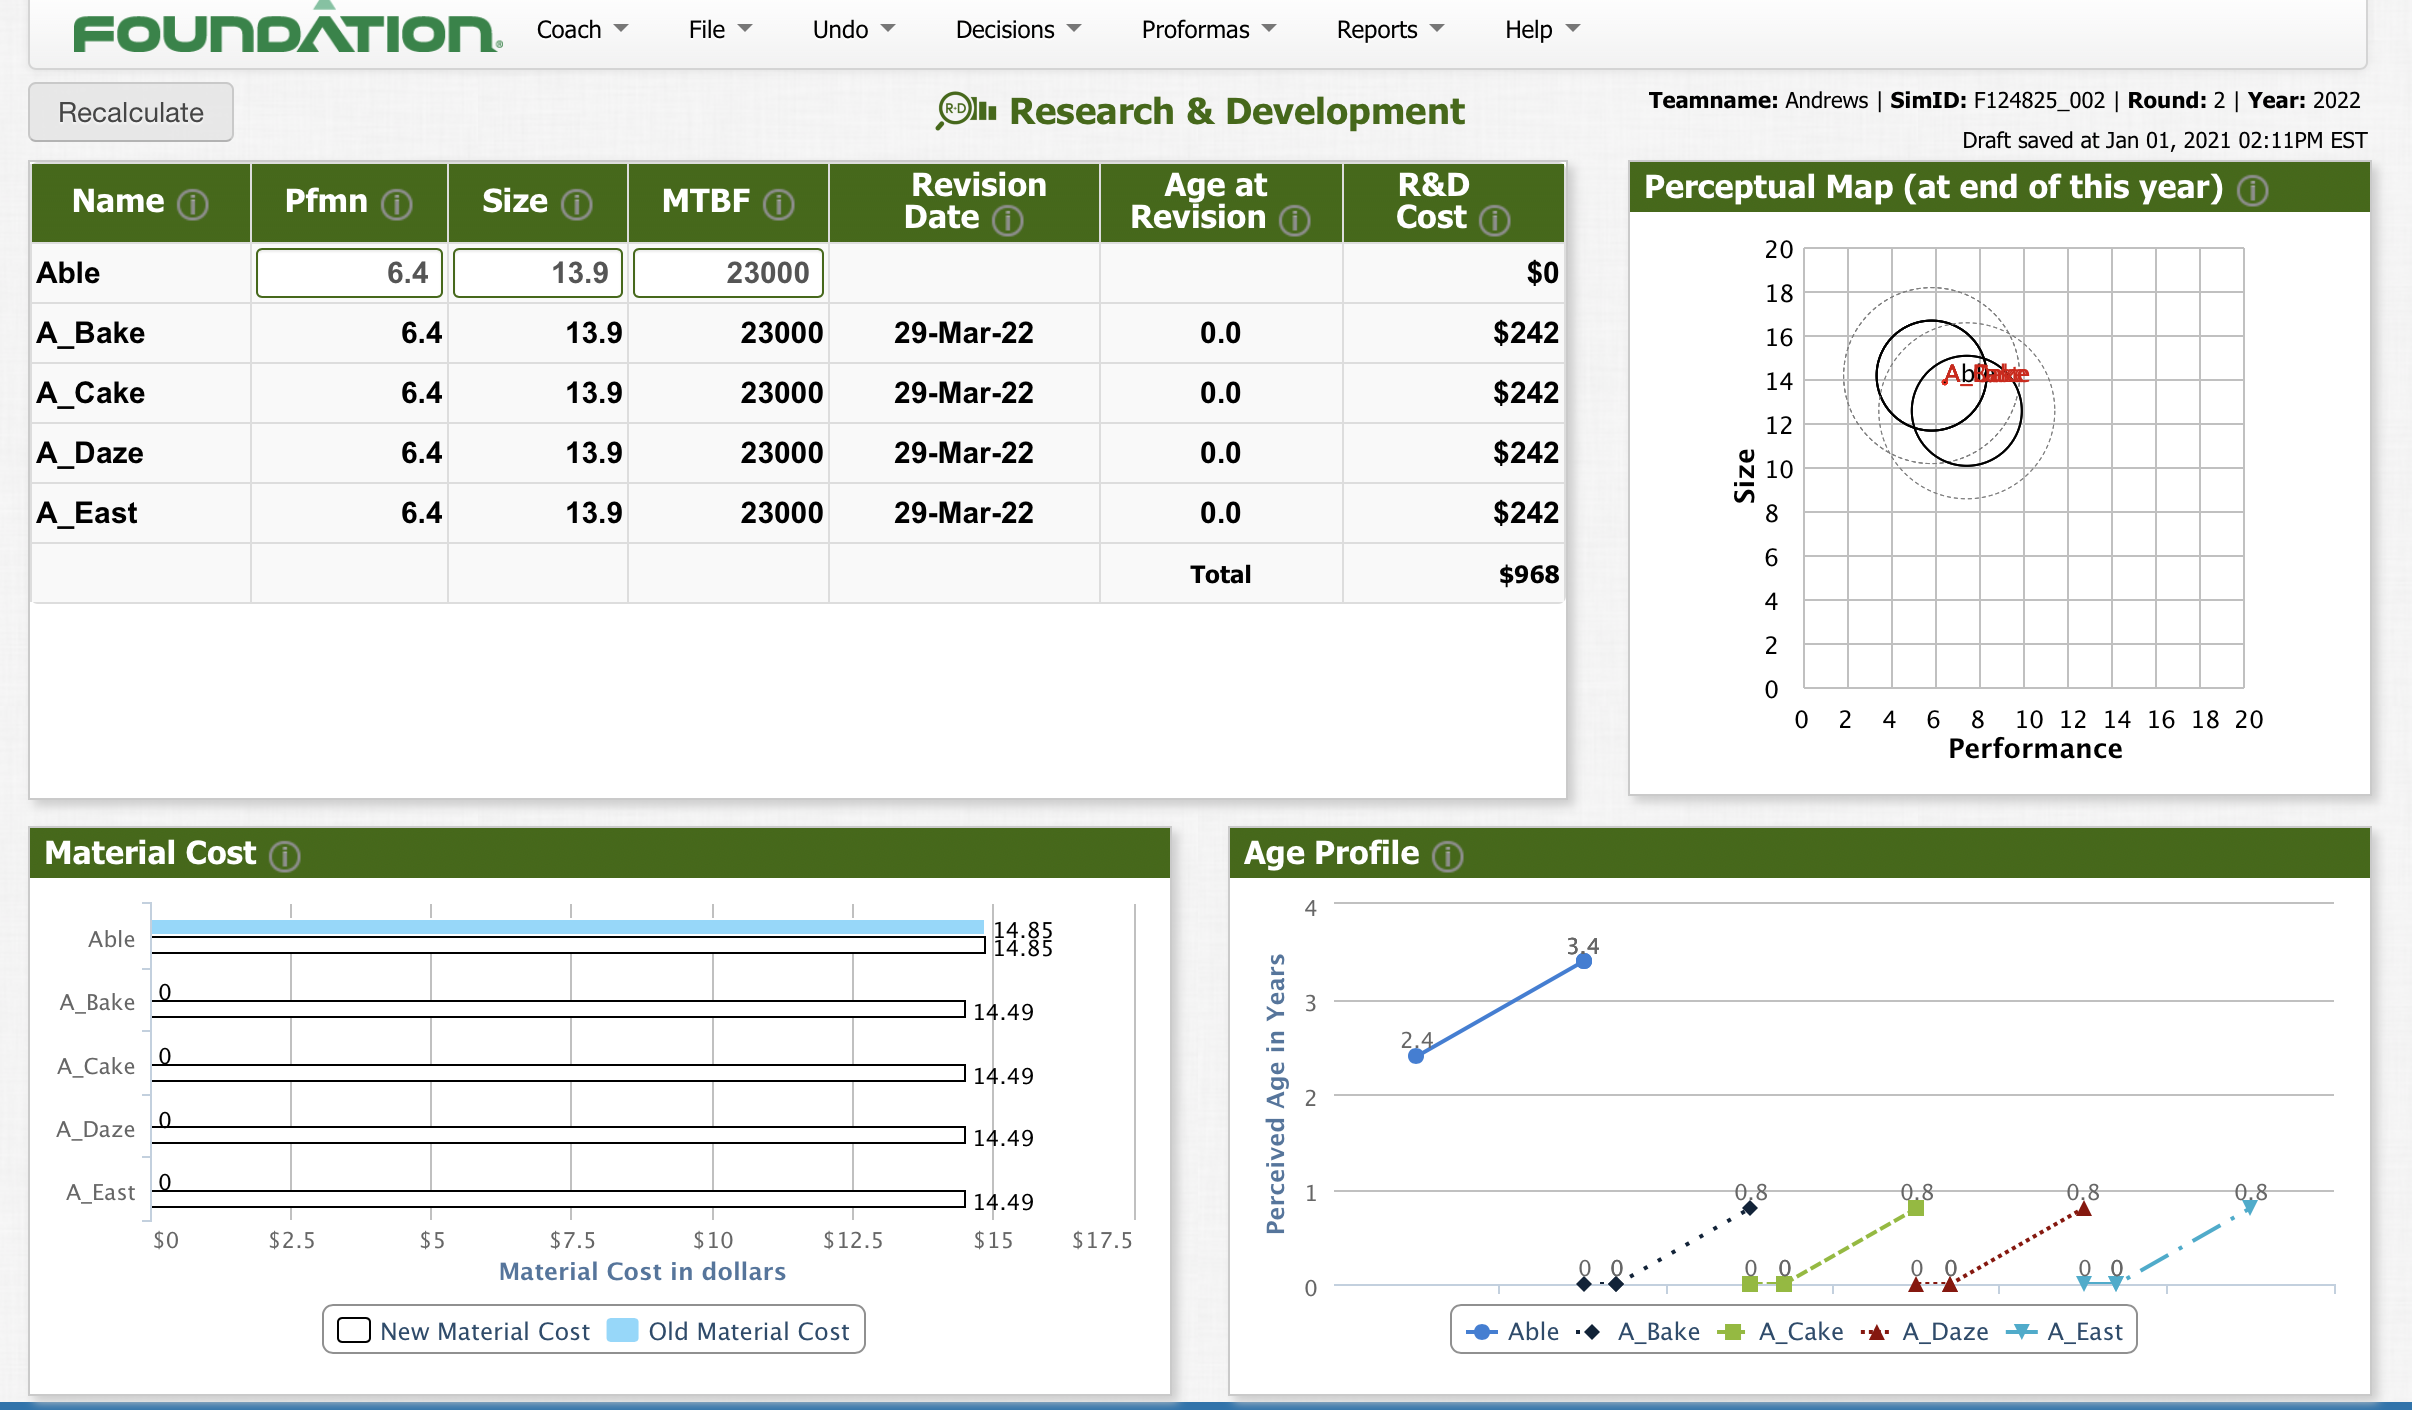Click the Pfmn column info icon

pyautogui.click(x=397, y=204)
